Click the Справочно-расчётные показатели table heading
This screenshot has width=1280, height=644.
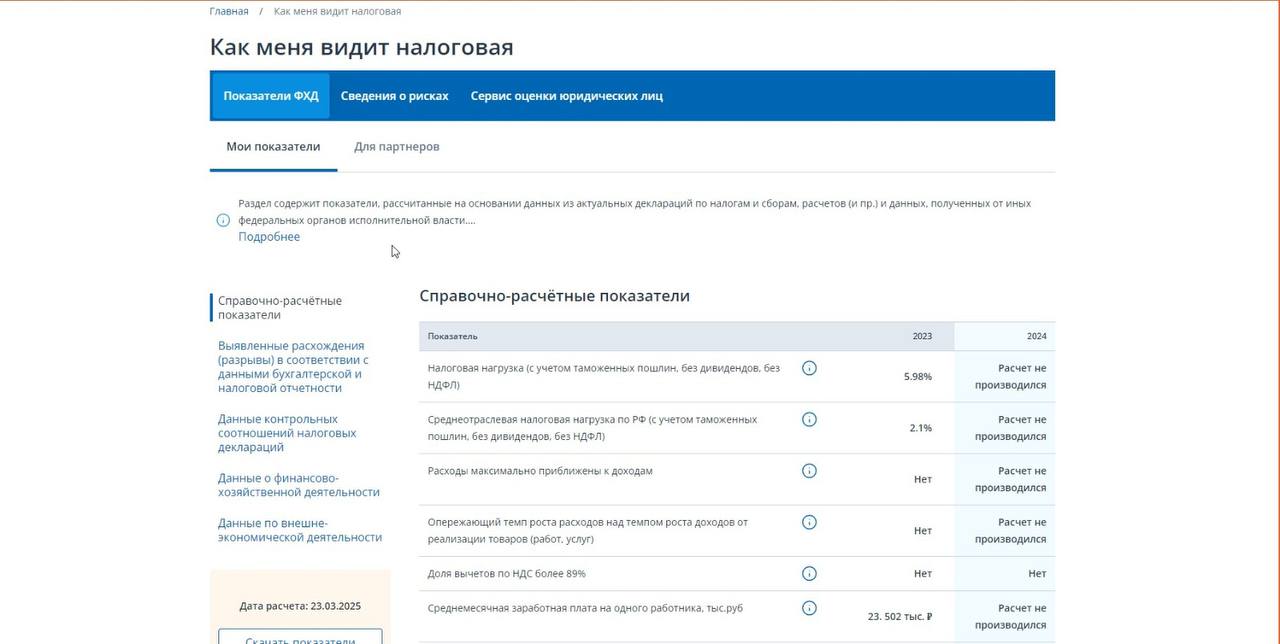point(555,296)
